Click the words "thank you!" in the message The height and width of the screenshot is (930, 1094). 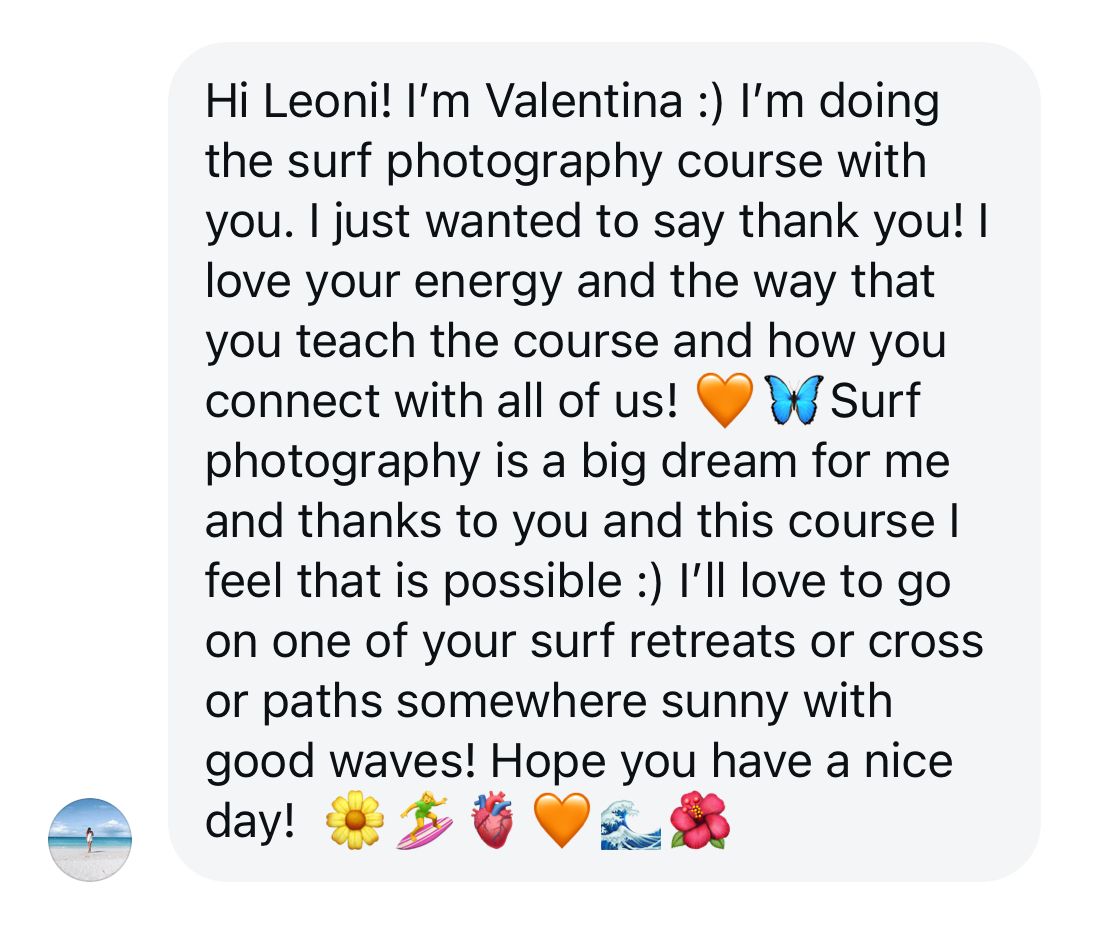pos(850,222)
